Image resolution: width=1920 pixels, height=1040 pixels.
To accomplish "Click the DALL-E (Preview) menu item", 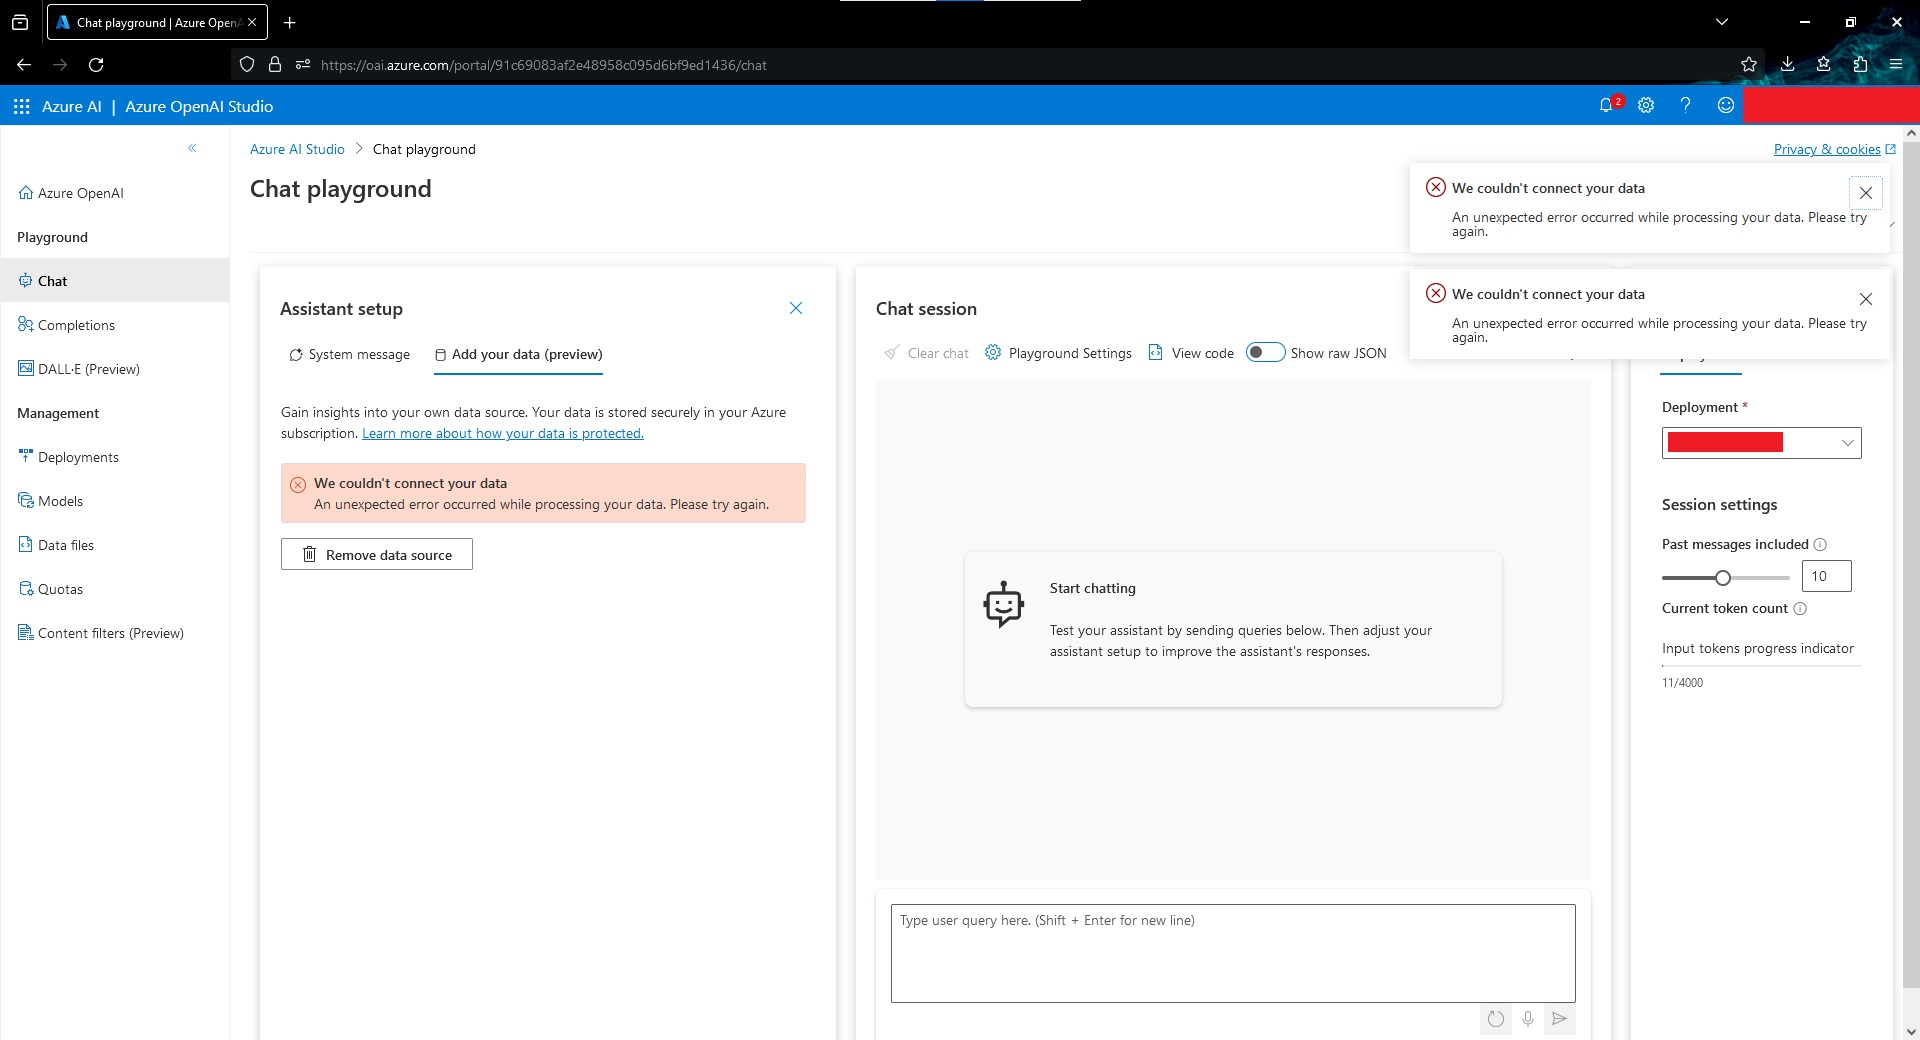I will tap(89, 369).
